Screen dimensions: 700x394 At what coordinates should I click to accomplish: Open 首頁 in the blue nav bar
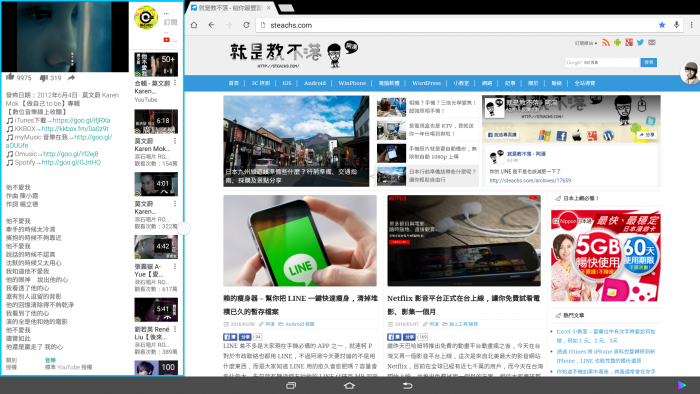233,83
